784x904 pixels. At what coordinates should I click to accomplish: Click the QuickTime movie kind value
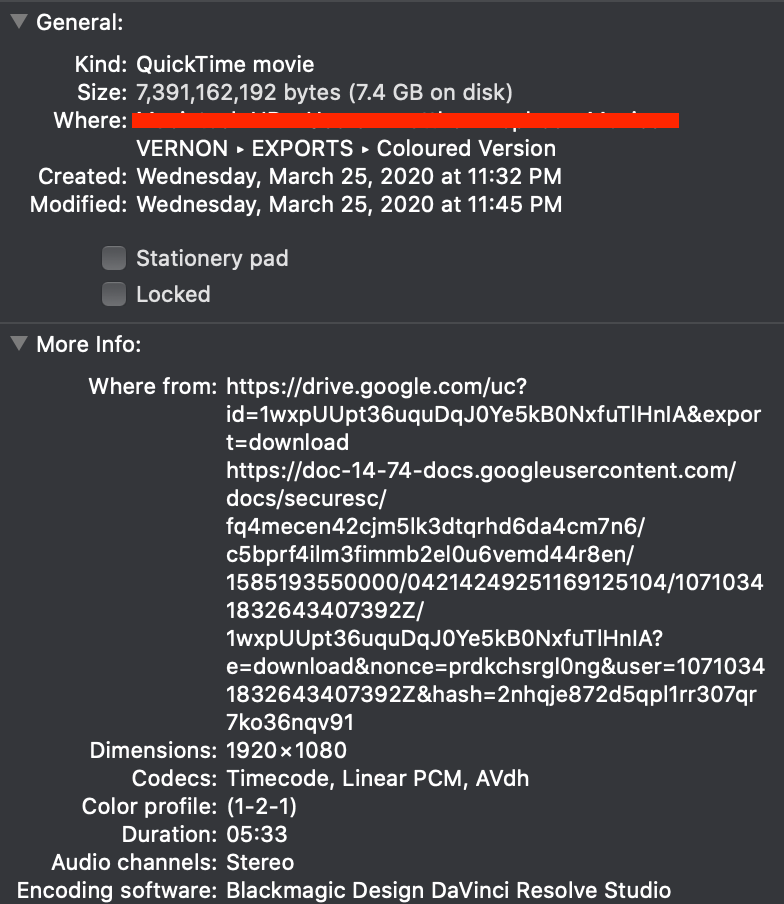[x=225, y=65]
